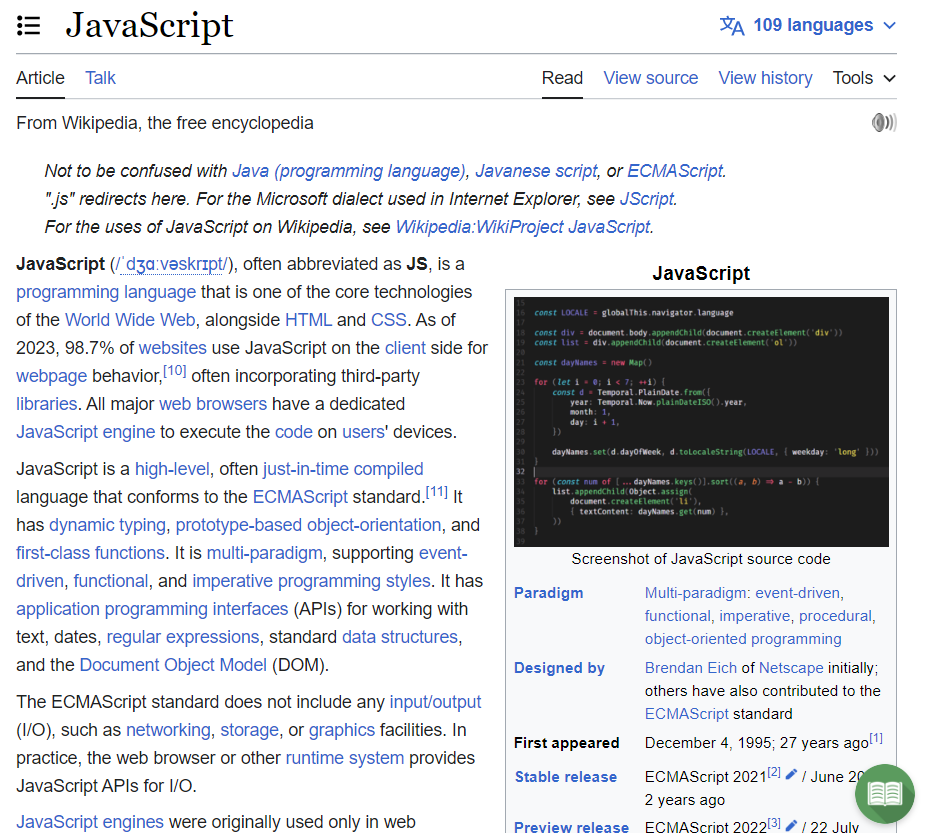Follow the Javanese script link
The width and height of the screenshot is (926, 833).
[x=536, y=171]
